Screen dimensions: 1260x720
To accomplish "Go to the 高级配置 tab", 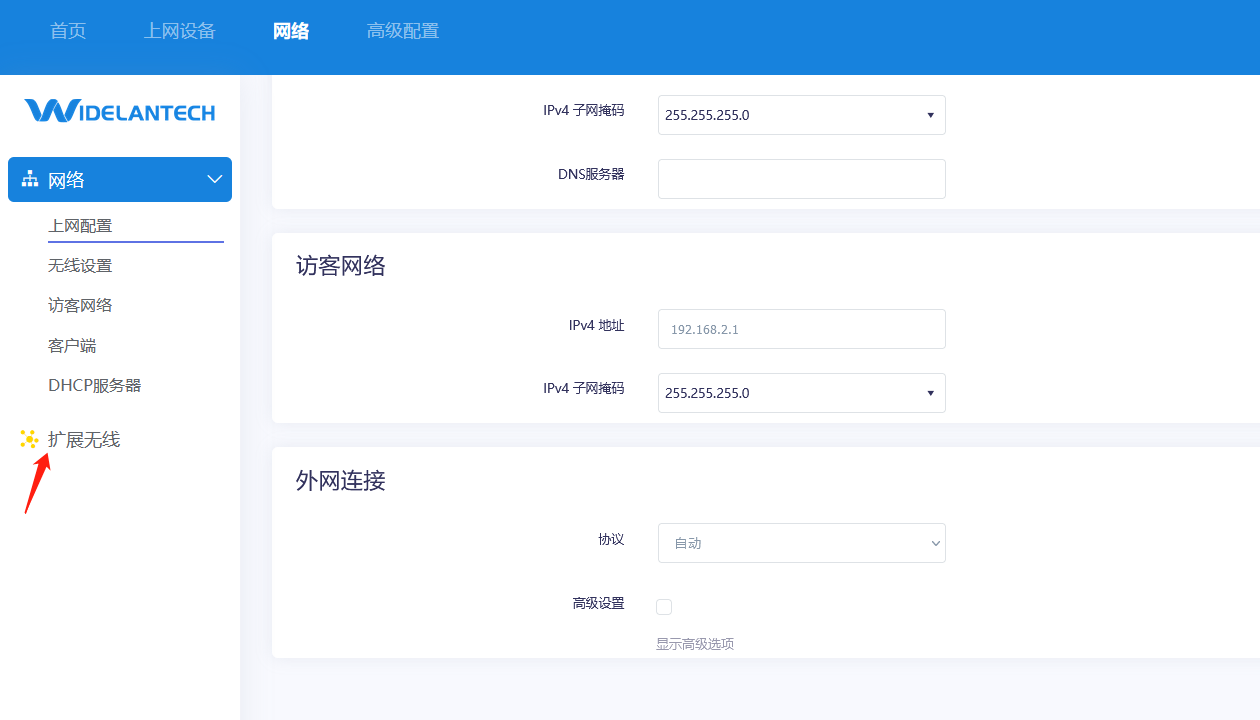I will point(403,31).
